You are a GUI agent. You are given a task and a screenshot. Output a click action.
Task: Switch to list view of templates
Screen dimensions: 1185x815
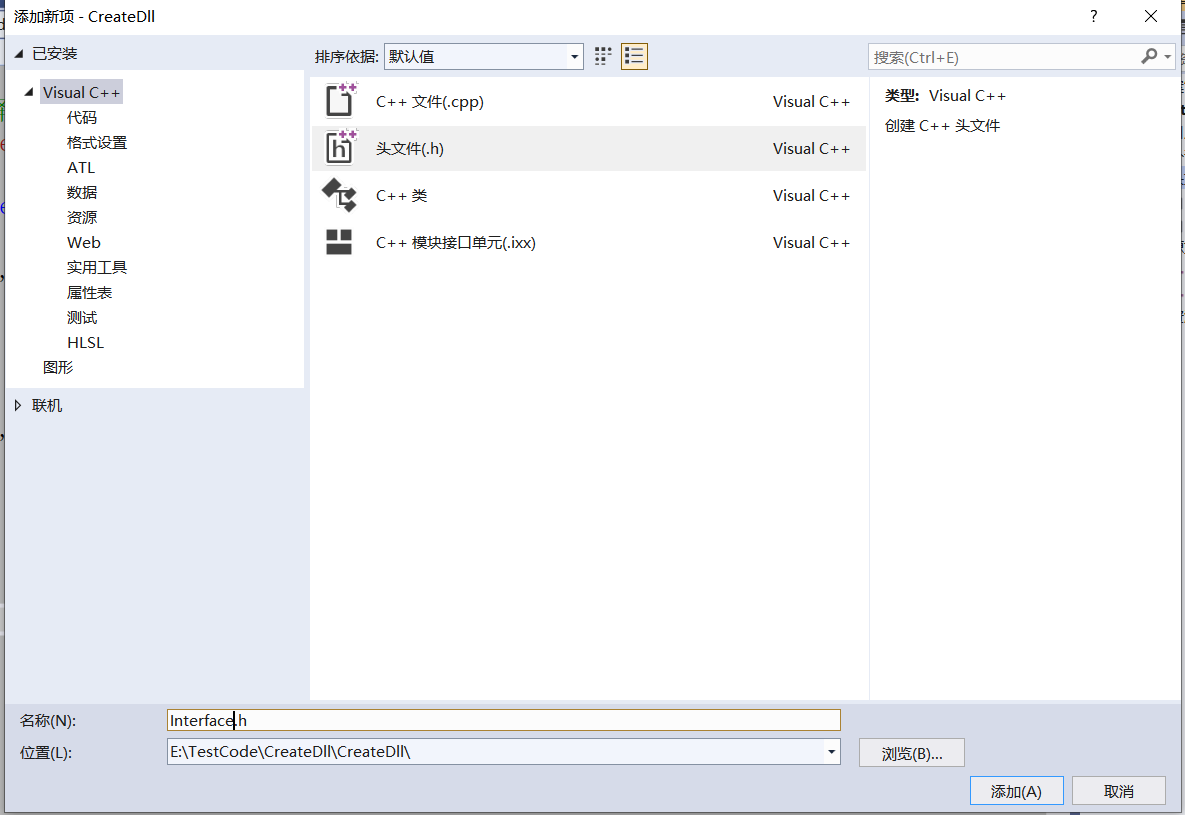pyautogui.click(x=634, y=56)
